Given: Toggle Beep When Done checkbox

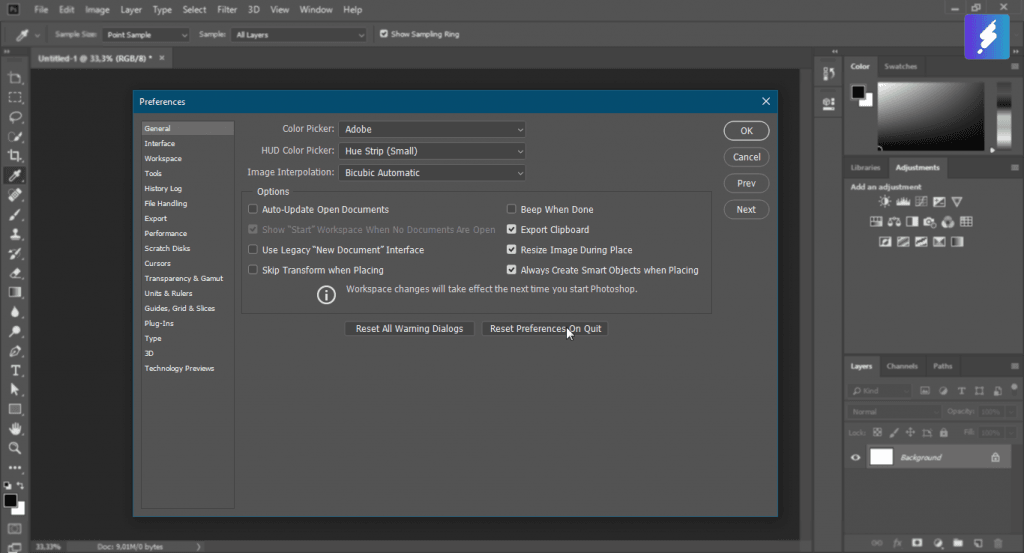Looking at the screenshot, I should click(x=512, y=210).
